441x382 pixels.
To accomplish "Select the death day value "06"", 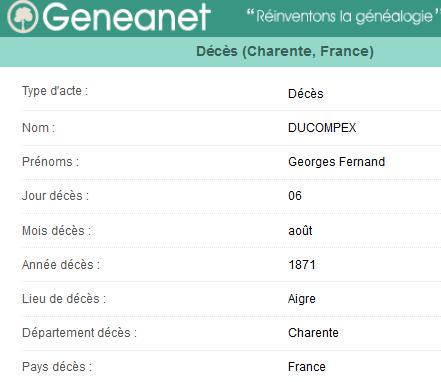I will (x=295, y=196).
